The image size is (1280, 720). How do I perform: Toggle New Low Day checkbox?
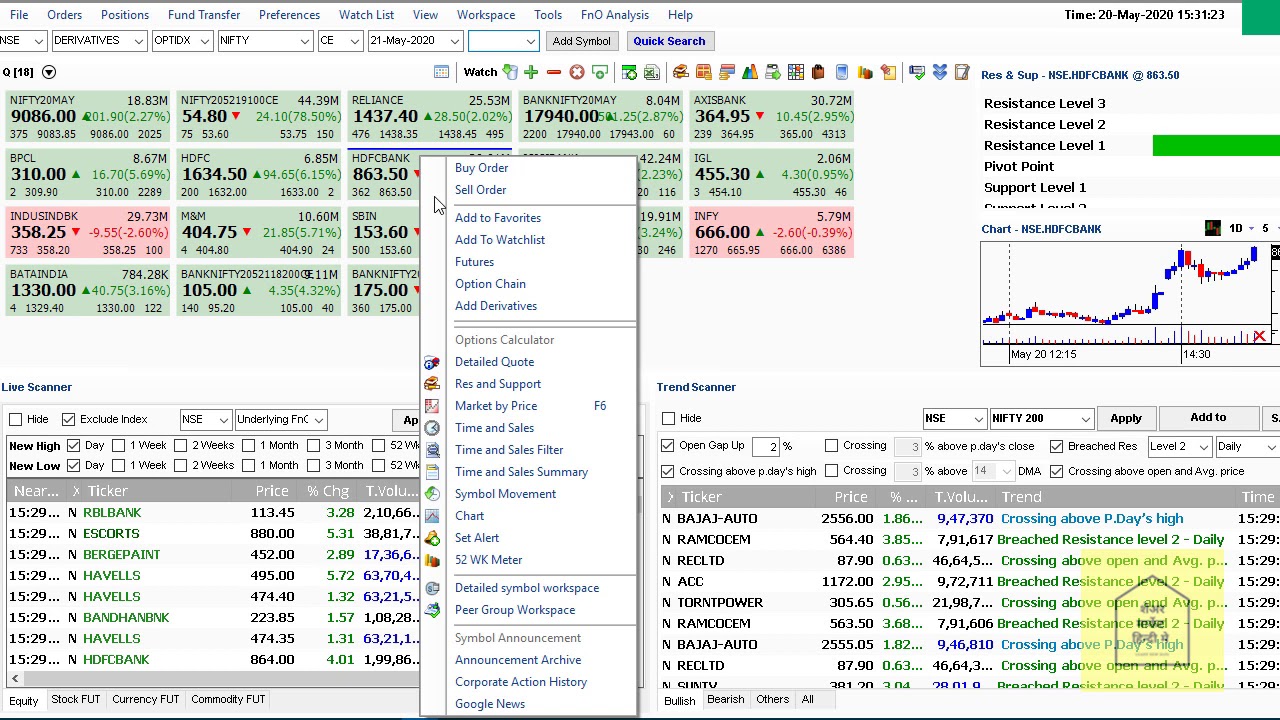point(74,465)
